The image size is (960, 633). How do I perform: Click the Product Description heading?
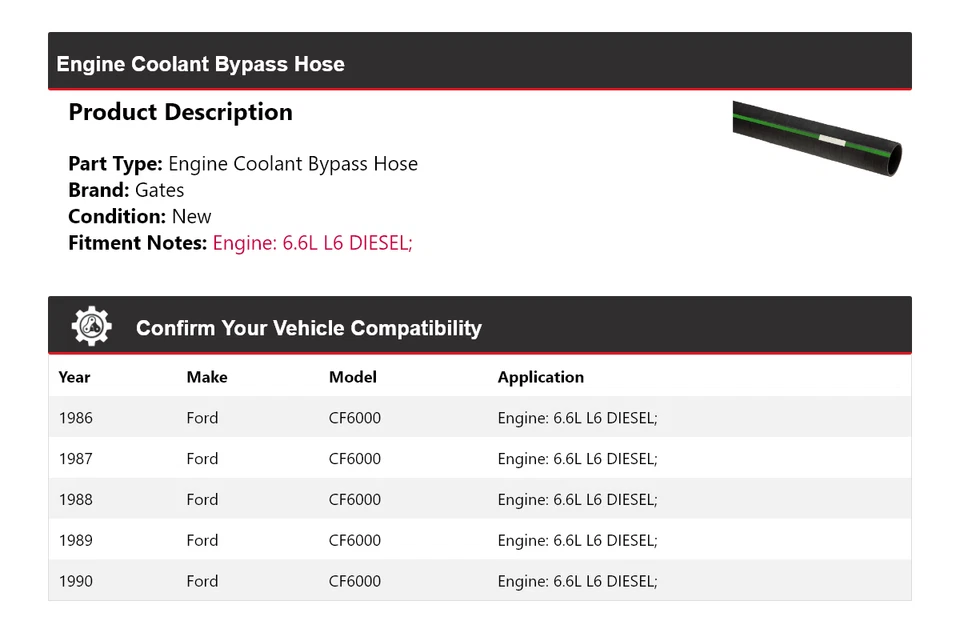pos(180,112)
